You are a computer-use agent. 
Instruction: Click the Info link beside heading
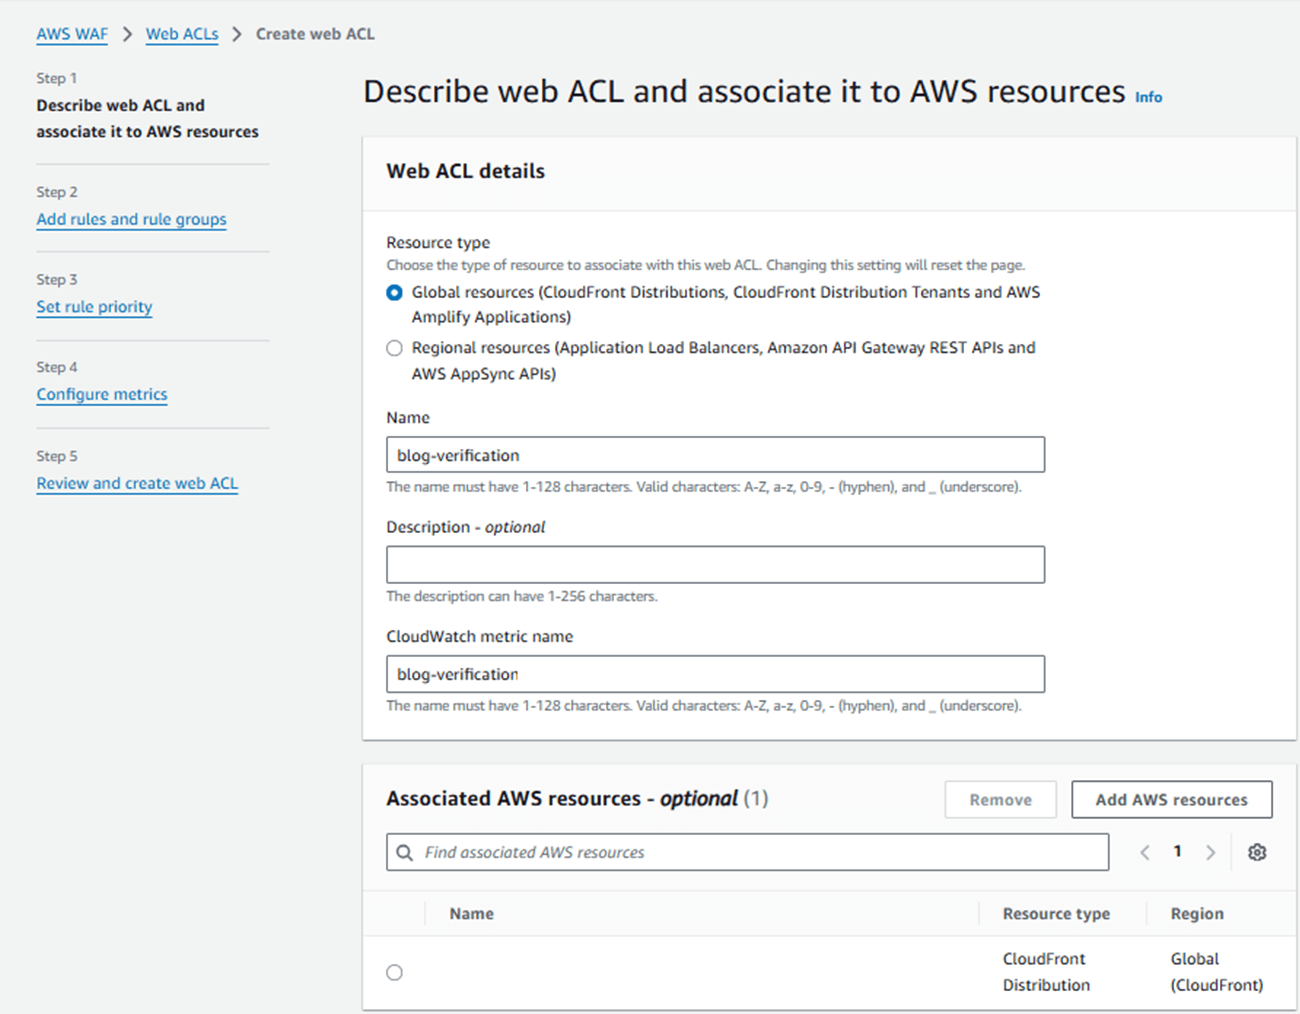[1148, 97]
